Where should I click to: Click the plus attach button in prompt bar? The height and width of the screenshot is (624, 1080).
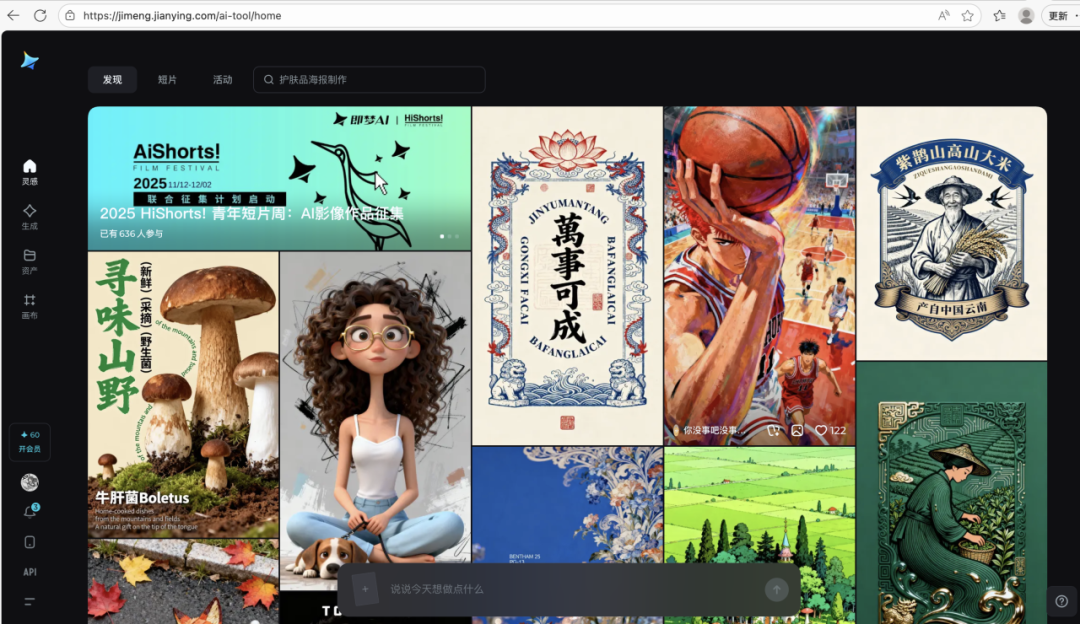(x=365, y=589)
